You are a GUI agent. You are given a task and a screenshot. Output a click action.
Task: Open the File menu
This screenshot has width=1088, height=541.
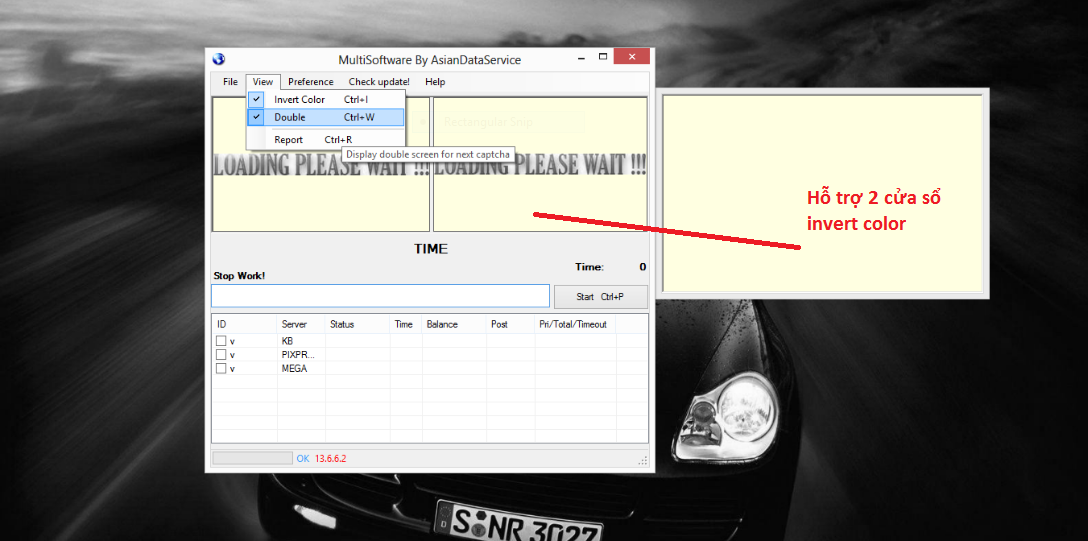click(x=230, y=82)
